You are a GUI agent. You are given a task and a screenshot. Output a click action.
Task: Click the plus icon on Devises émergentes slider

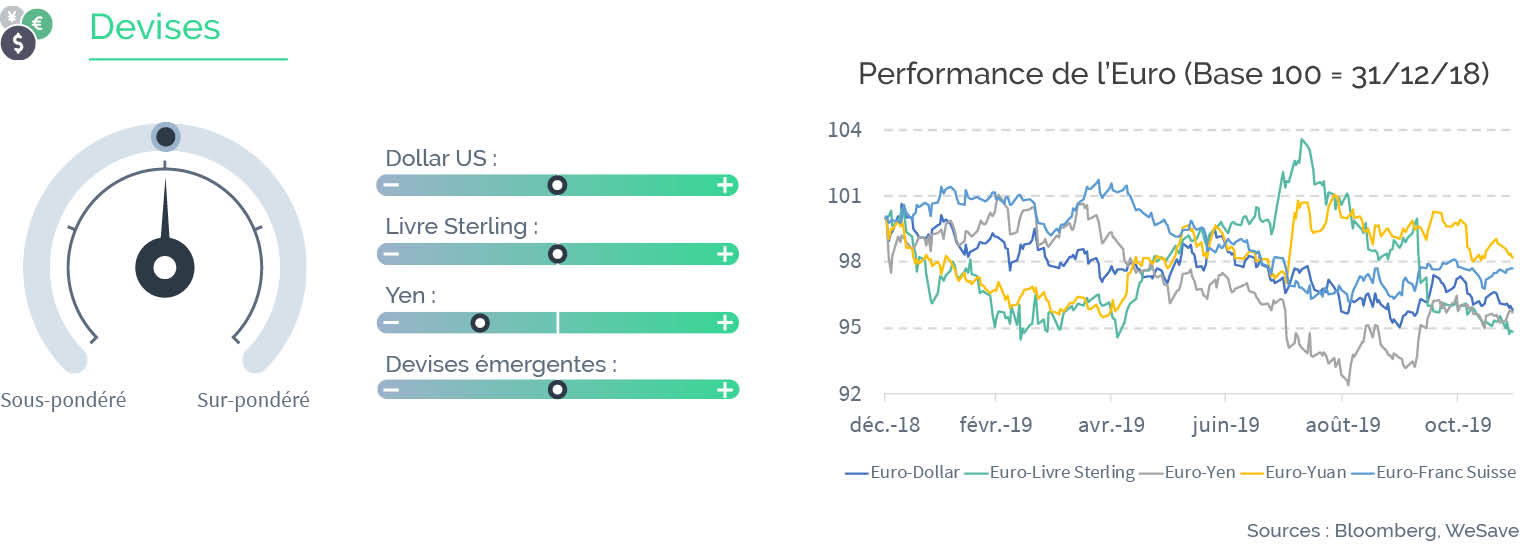(726, 390)
